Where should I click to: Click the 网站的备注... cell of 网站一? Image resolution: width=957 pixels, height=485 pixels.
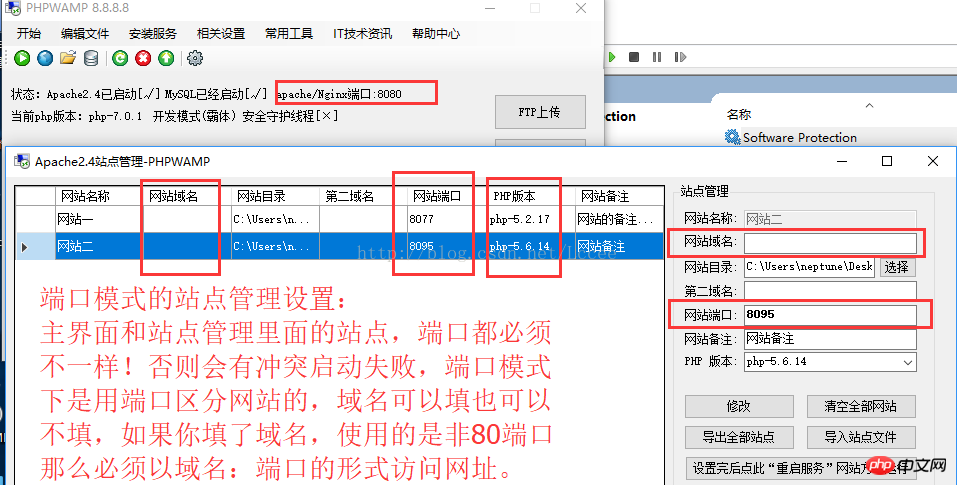click(x=619, y=219)
